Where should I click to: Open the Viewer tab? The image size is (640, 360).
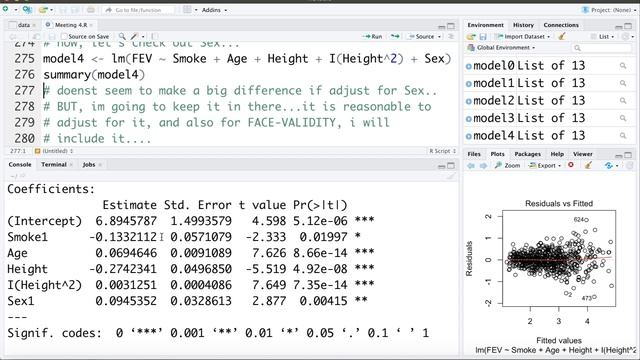582,154
